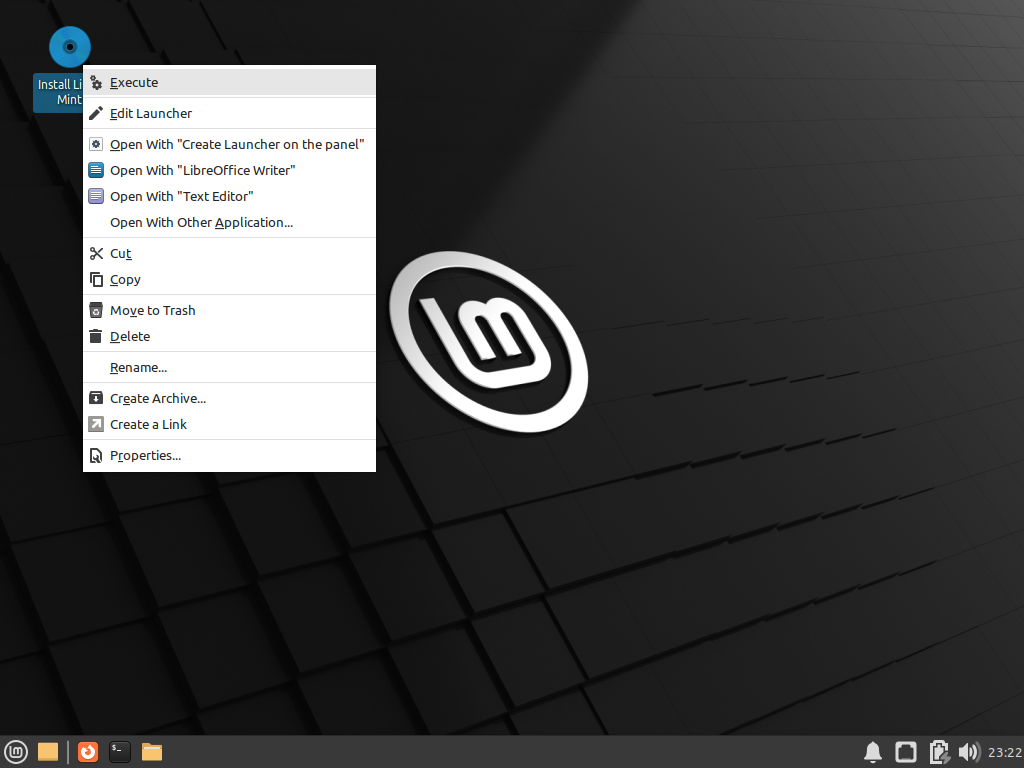The height and width of the screenshot is (768, 1024).
Task: Click the Create Archive... icon
Action: click(96, 398)
